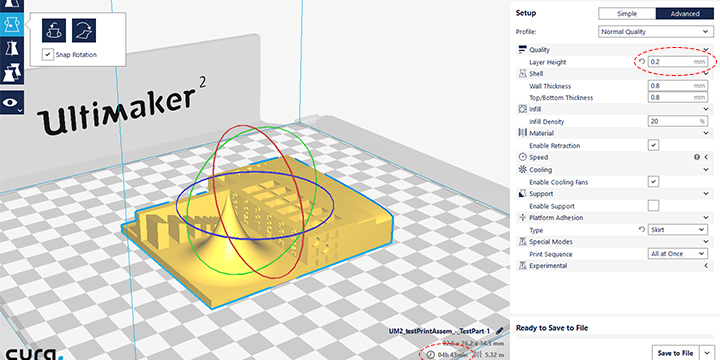Click the Infill Density input field
This screenshot has height=360, width=720.
[677, 121]
